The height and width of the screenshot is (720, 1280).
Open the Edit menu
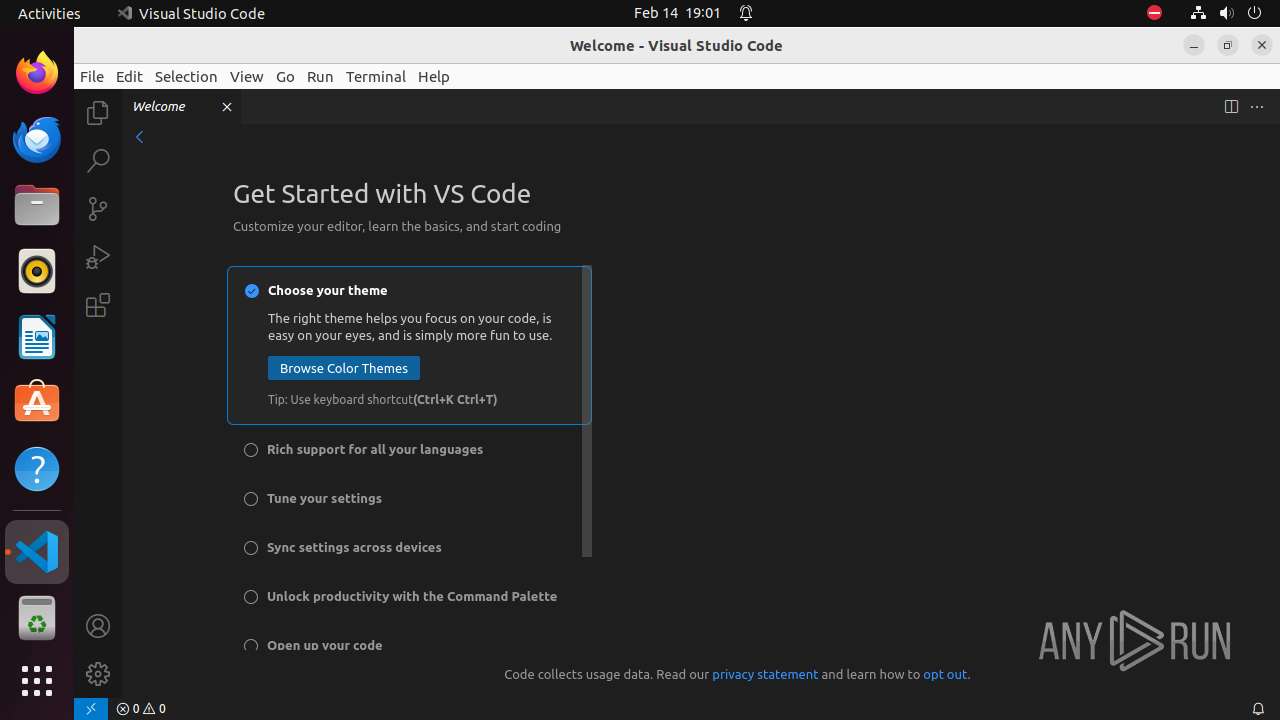point(129,76)
